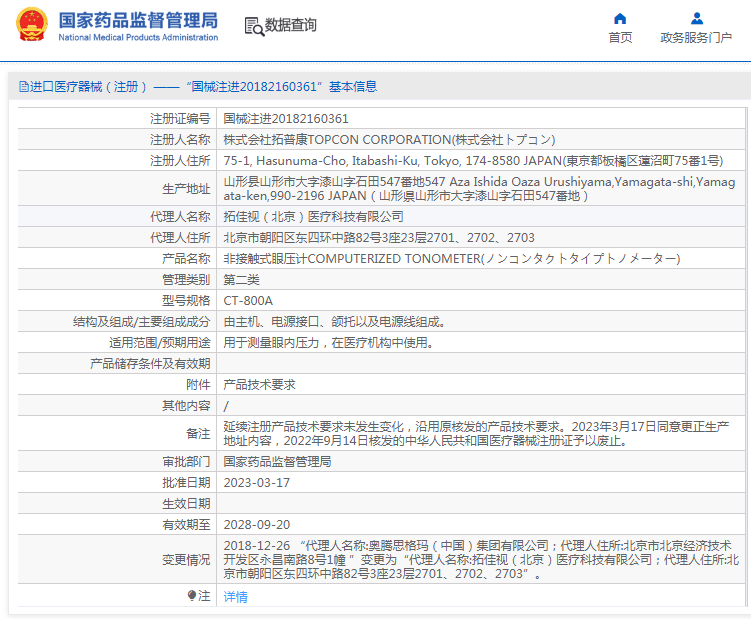Click the 政务服务门户 user icon
Image resolution: width=751 pixels, height=619 pixels.
[696, 19]
